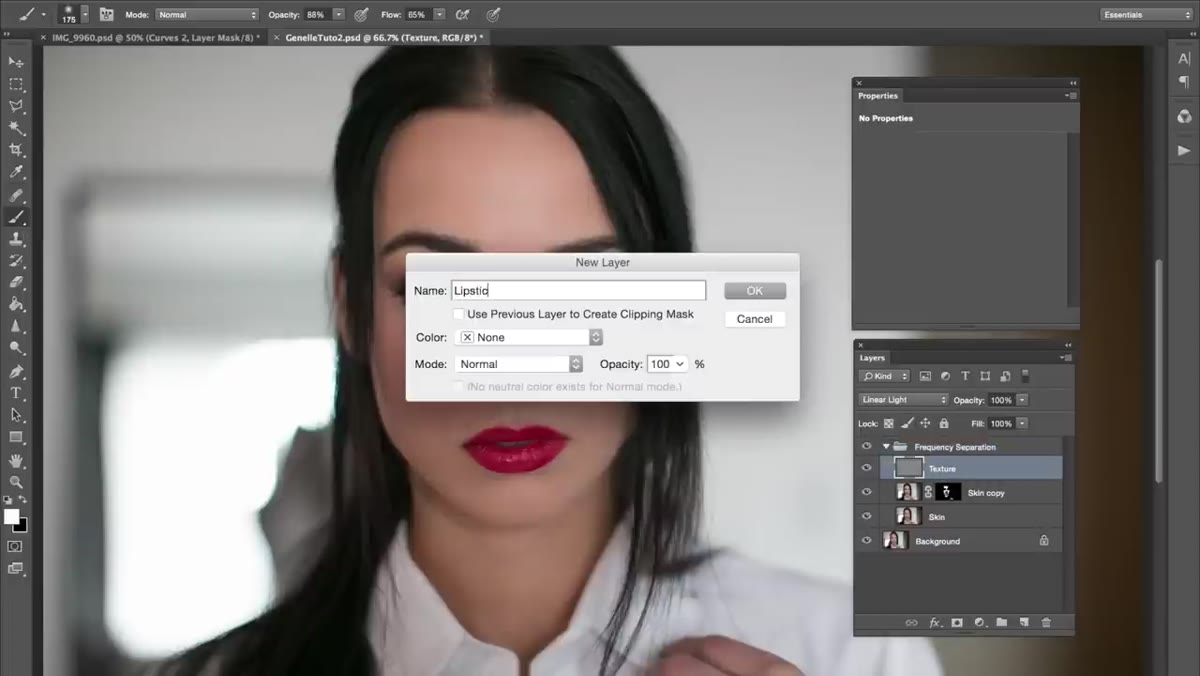
Task: Select the Crop tool
Action: (17, 150)
